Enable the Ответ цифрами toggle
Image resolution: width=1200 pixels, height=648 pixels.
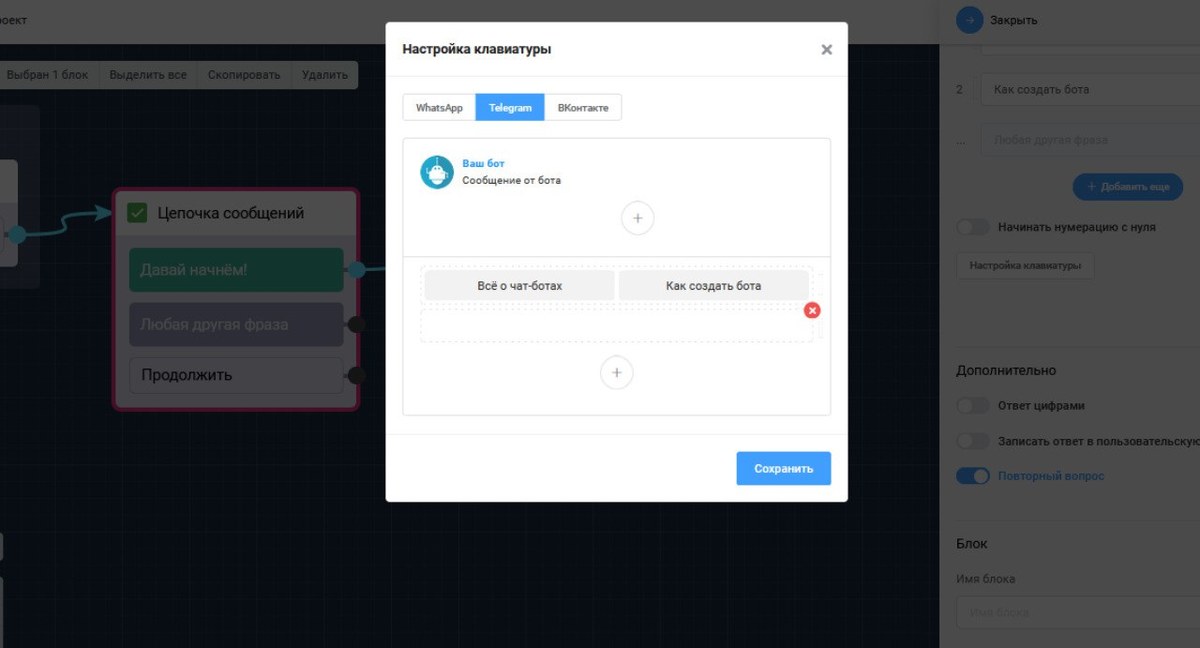click(x=972, y=406)
